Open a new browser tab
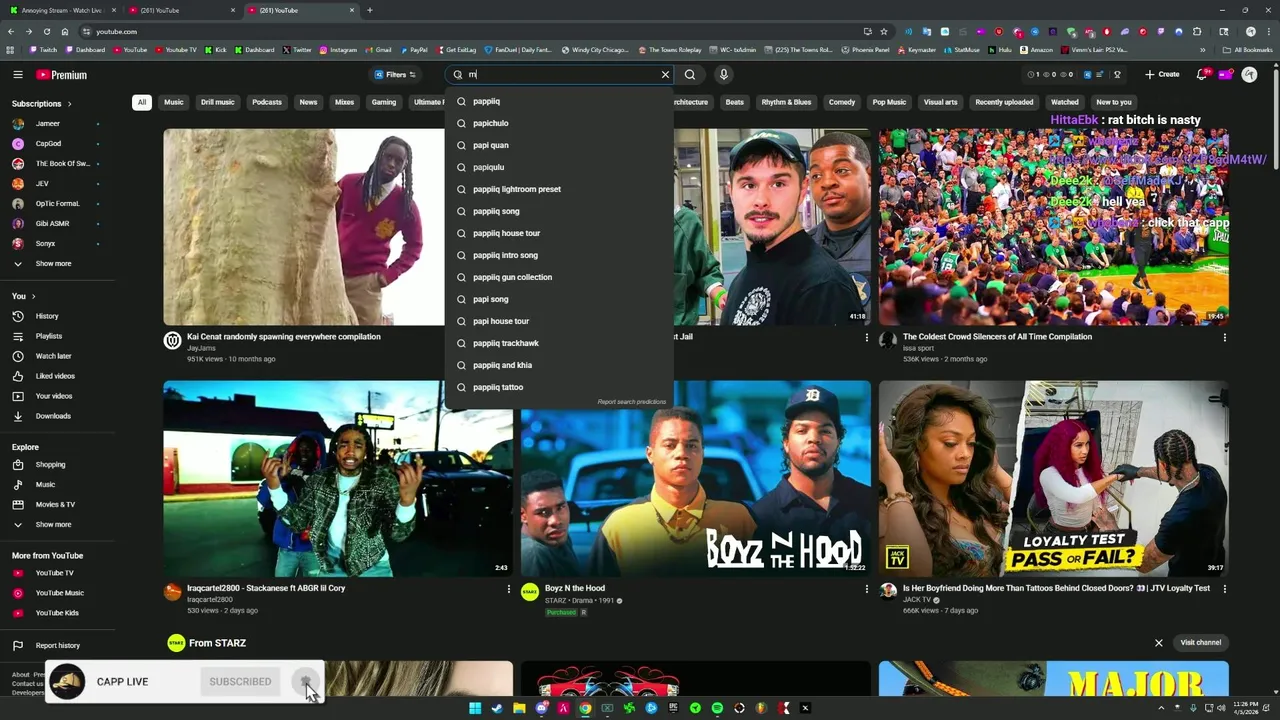 tap(370, 10)
